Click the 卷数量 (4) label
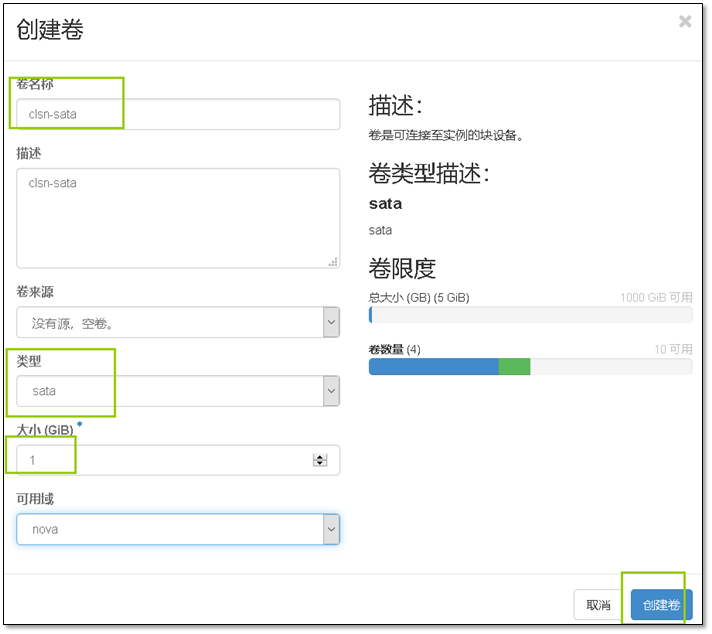 coord(395,349)
